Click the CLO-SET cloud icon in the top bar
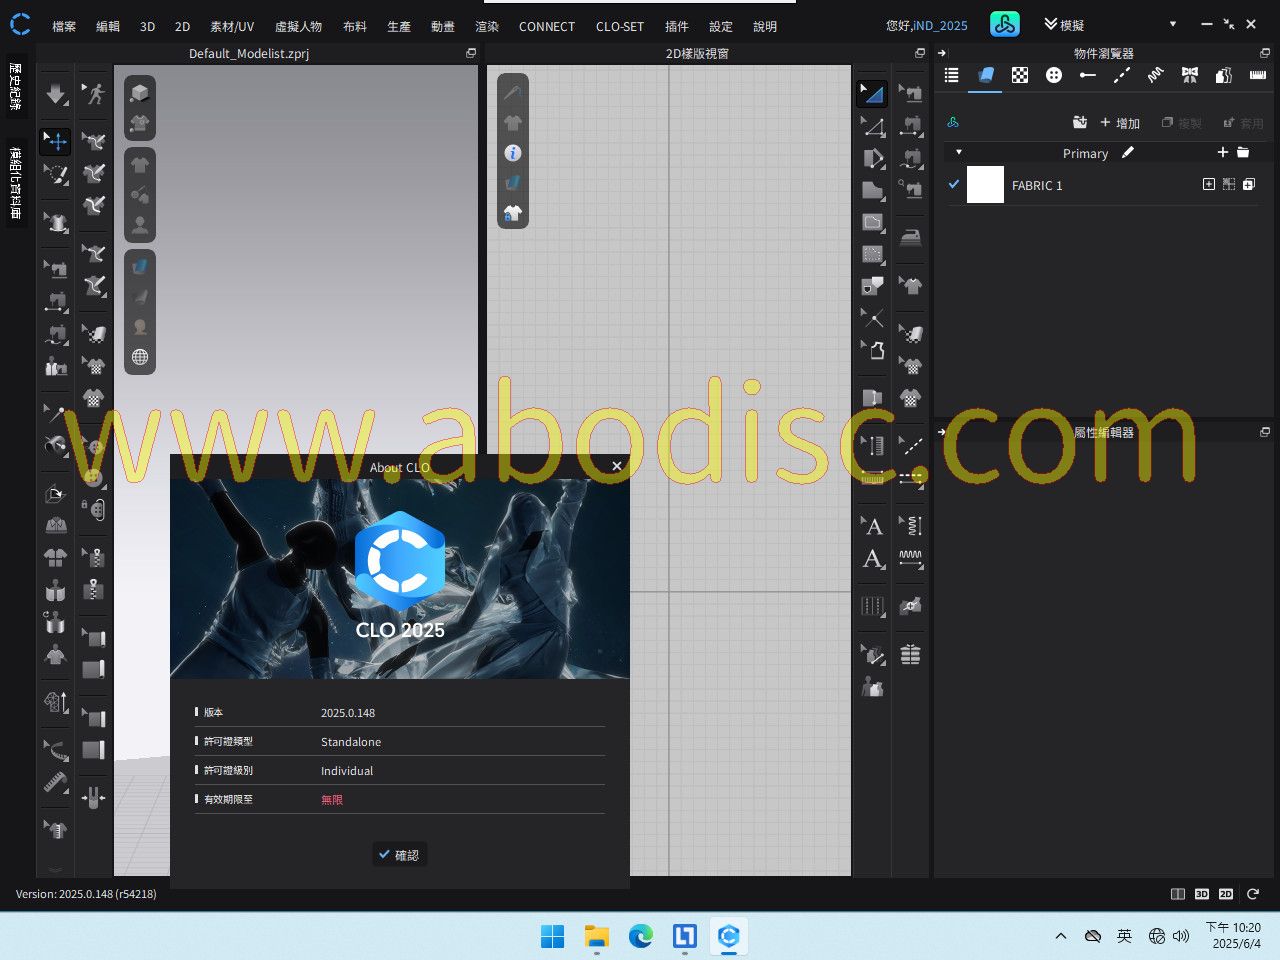This screenshot has width=1280, height=960. pyautogui.click(x=1005, y=24)
